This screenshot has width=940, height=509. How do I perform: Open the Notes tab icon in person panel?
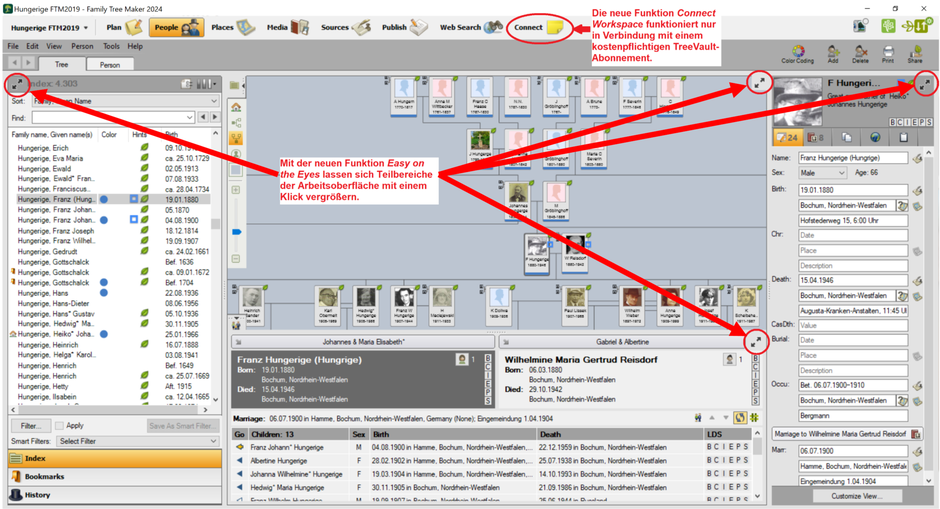(x=846, y=137)
